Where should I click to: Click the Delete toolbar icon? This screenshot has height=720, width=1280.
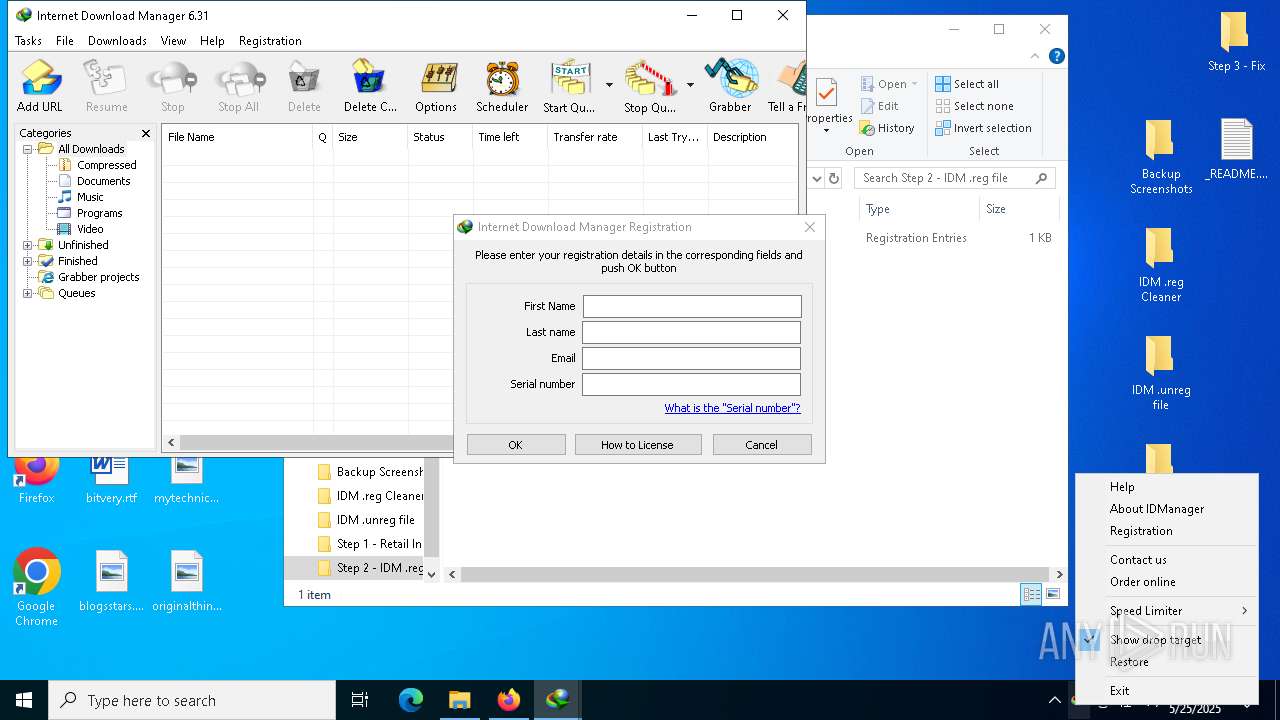[304, 85]
